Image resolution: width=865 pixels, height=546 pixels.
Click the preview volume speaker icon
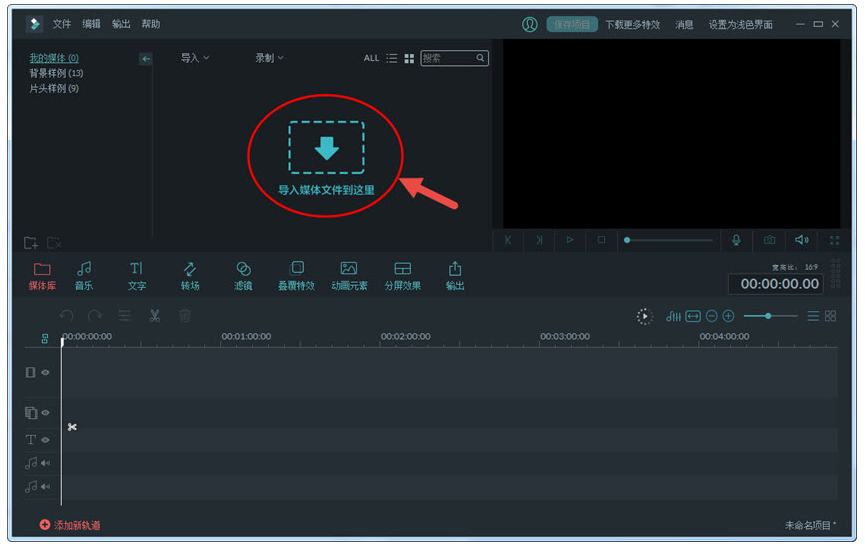802,240
